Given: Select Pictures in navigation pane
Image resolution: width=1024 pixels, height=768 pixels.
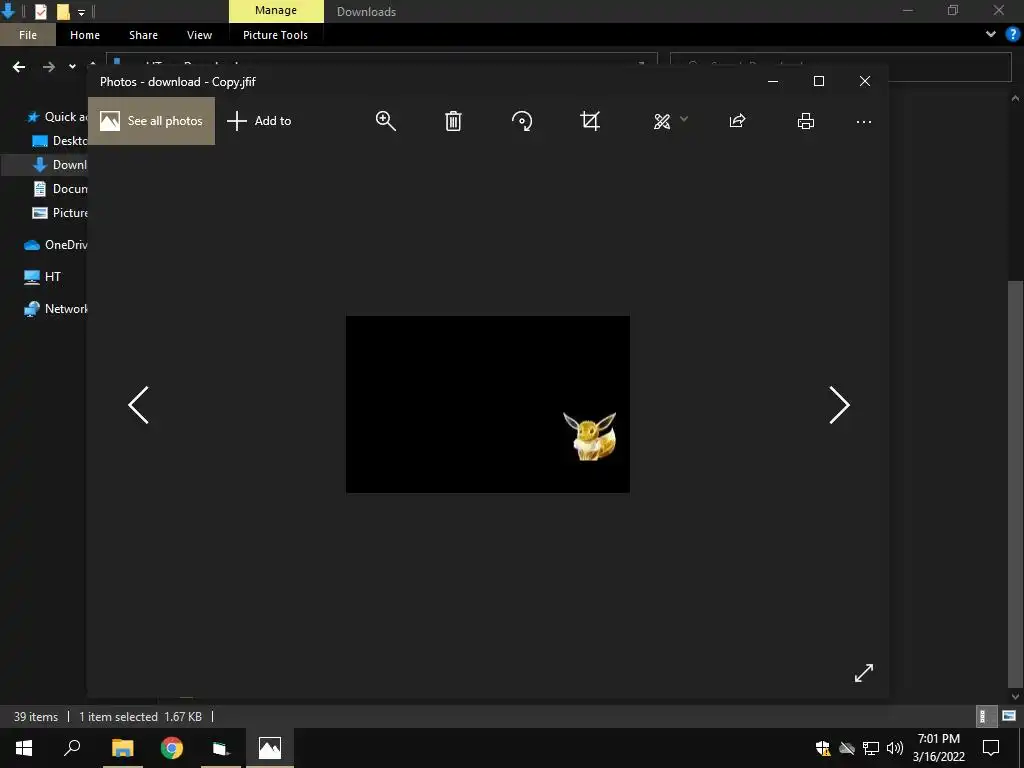Looking at the screenshot, I should click(59, 213).
